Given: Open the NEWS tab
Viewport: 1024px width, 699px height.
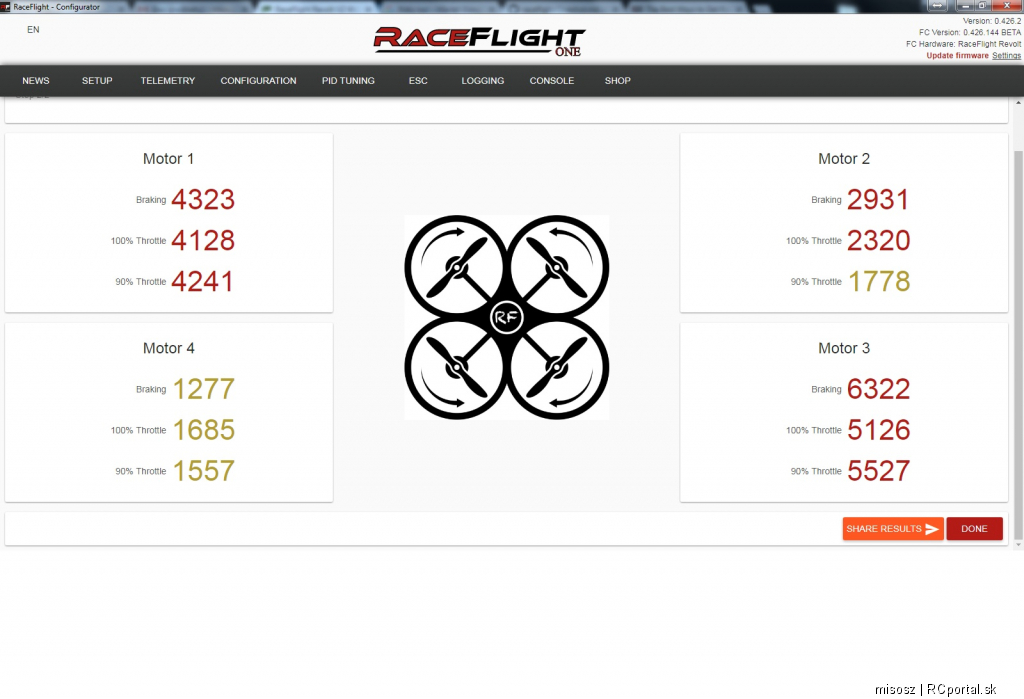Looking at the screenshot, I should point(35,81).
